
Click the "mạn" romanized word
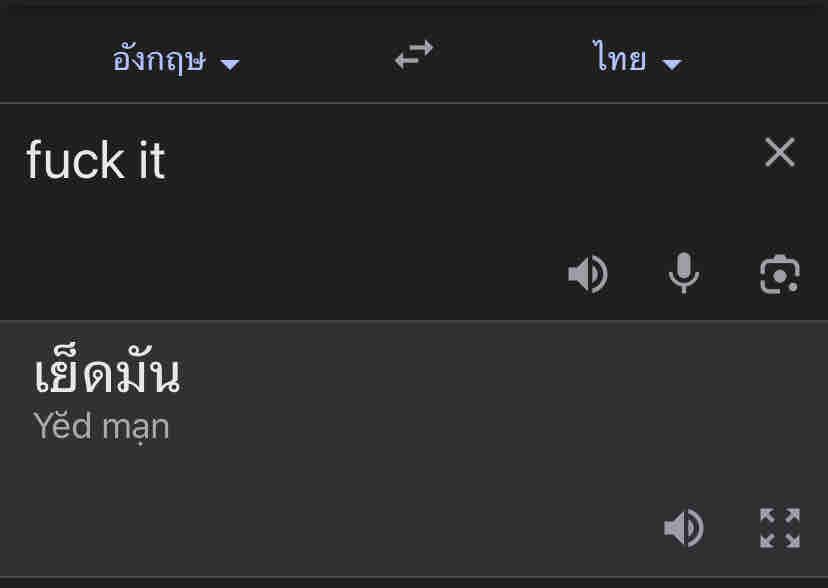135,427
